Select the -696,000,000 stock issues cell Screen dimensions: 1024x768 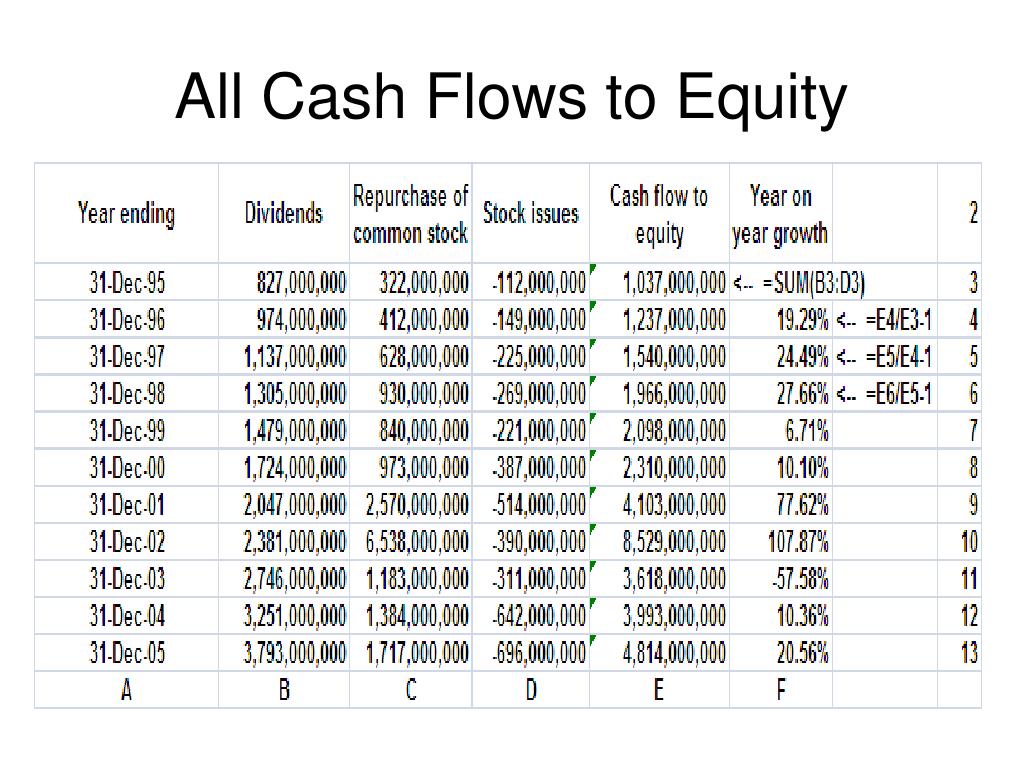pos(530,652)
